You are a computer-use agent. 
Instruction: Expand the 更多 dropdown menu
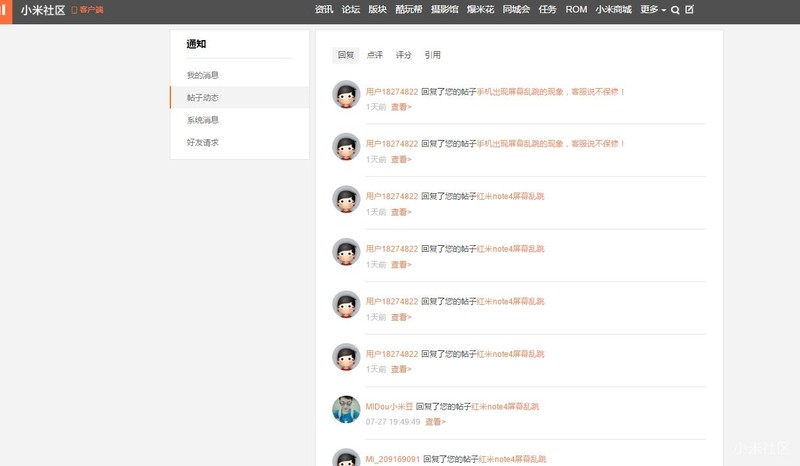pos(653,9)
